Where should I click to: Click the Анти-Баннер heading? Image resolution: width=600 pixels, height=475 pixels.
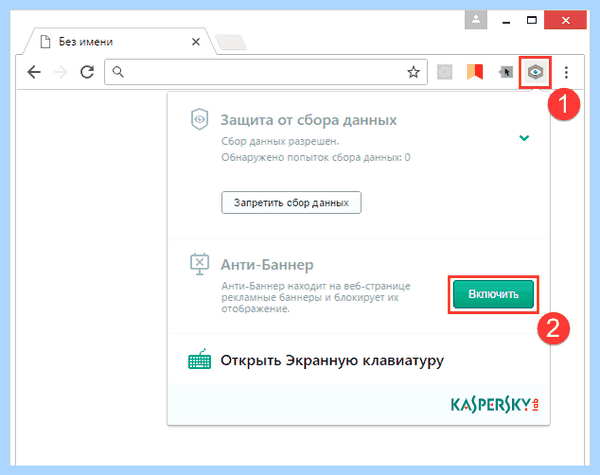(267, 264)
